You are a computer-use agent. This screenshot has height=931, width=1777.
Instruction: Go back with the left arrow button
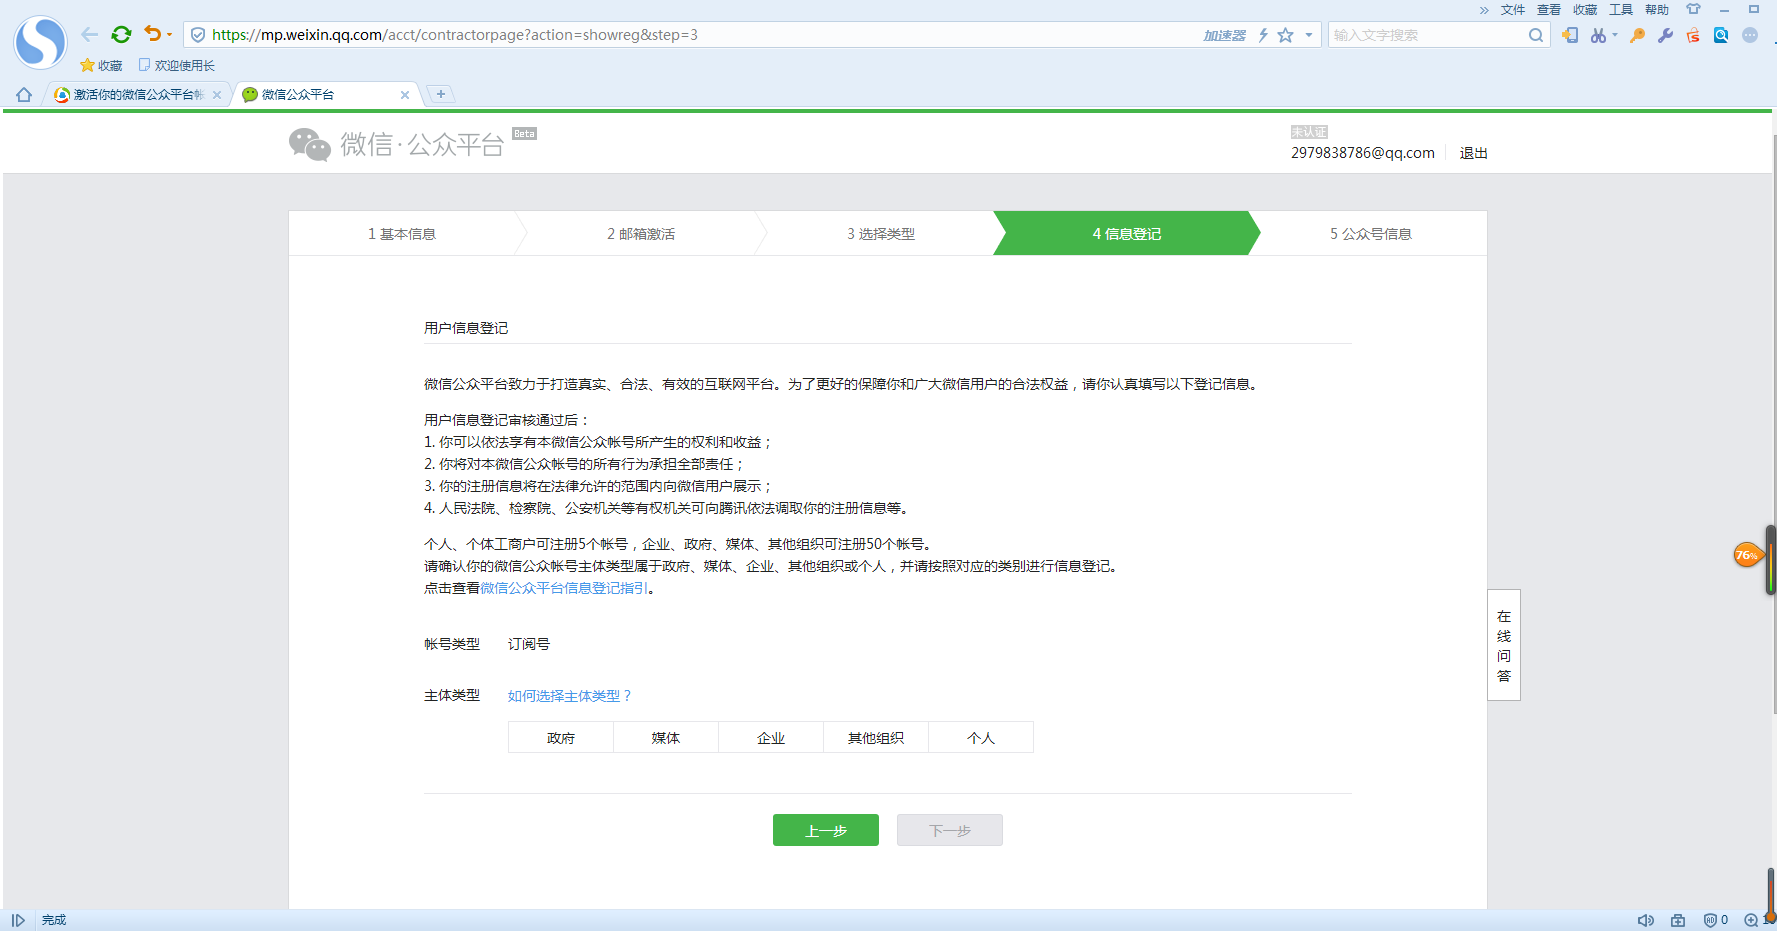(x=89, y=35)
